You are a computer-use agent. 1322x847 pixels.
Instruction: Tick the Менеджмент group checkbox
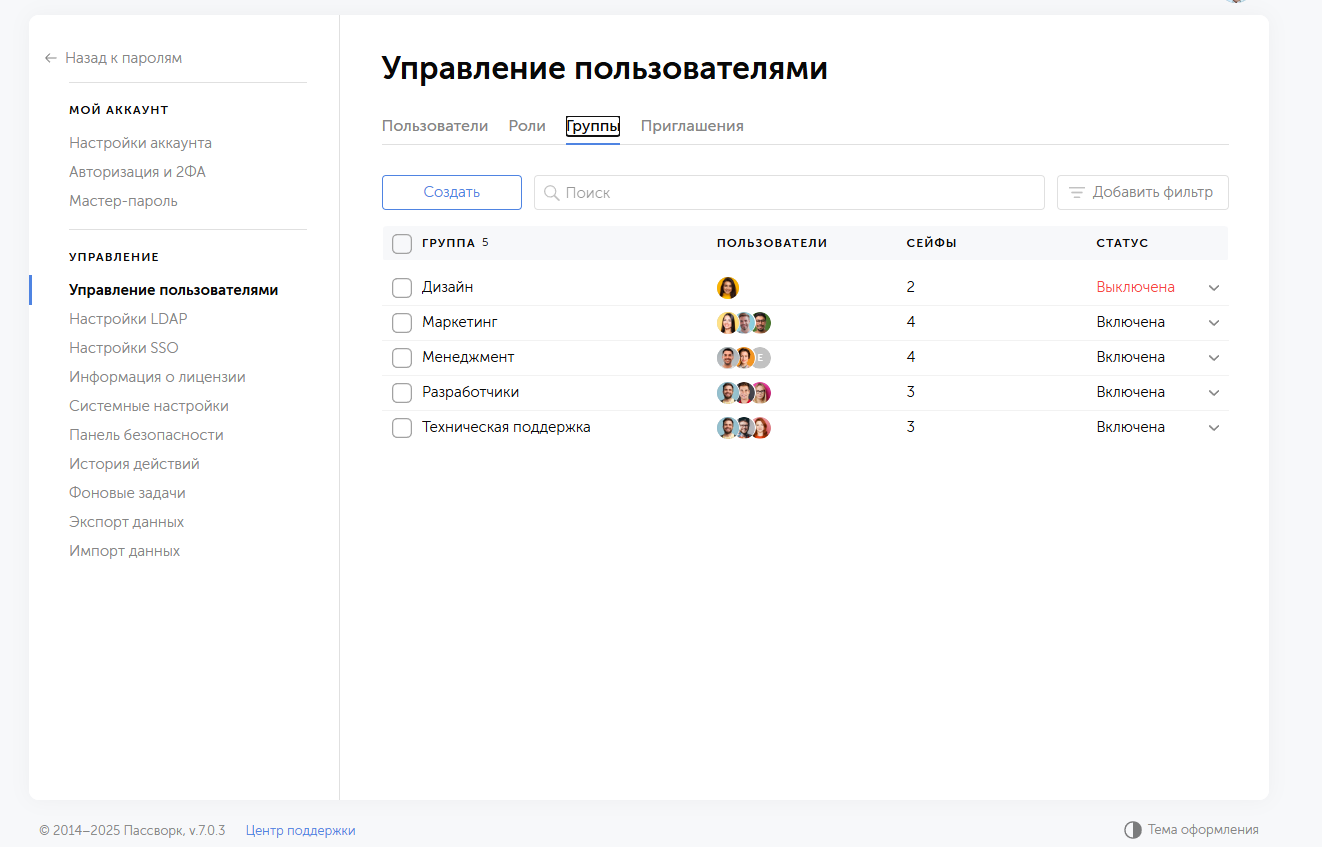coord(402,358)
